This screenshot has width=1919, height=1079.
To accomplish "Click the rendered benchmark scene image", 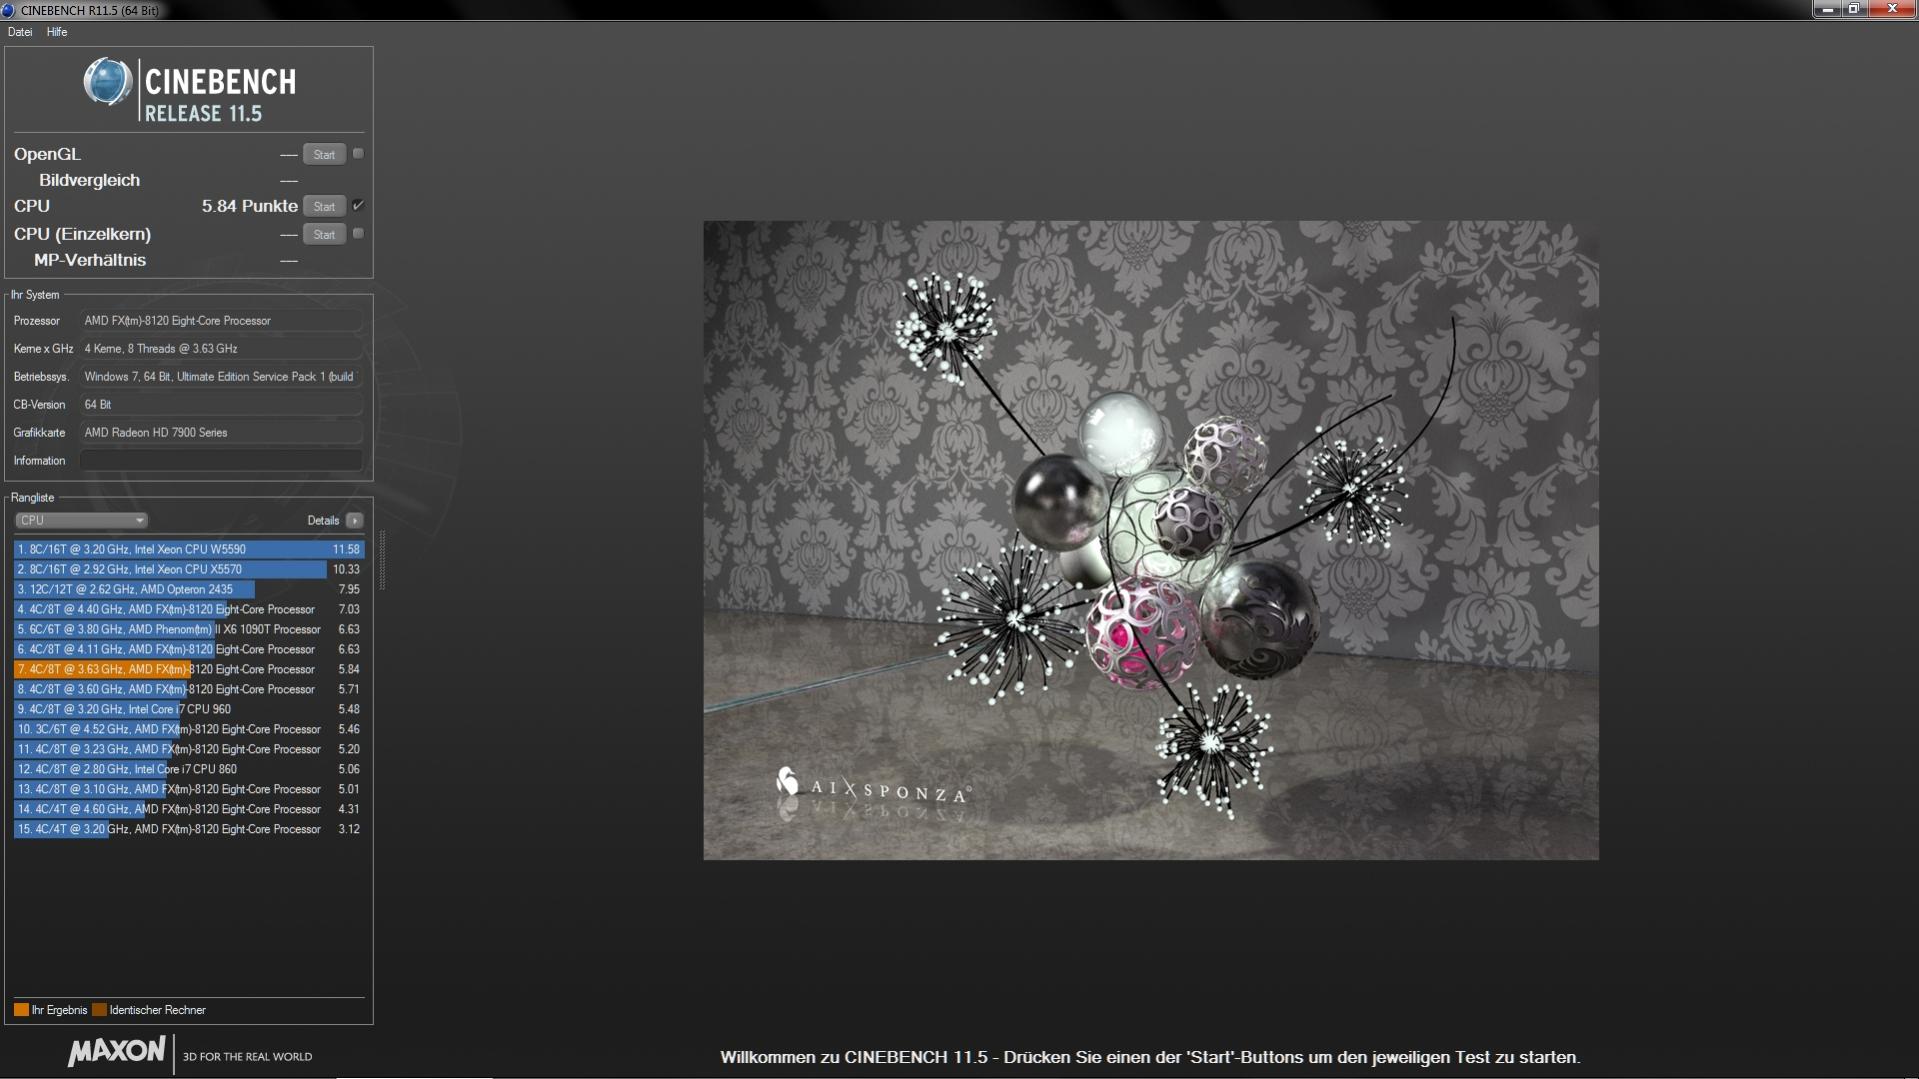I will point(1151,540).
